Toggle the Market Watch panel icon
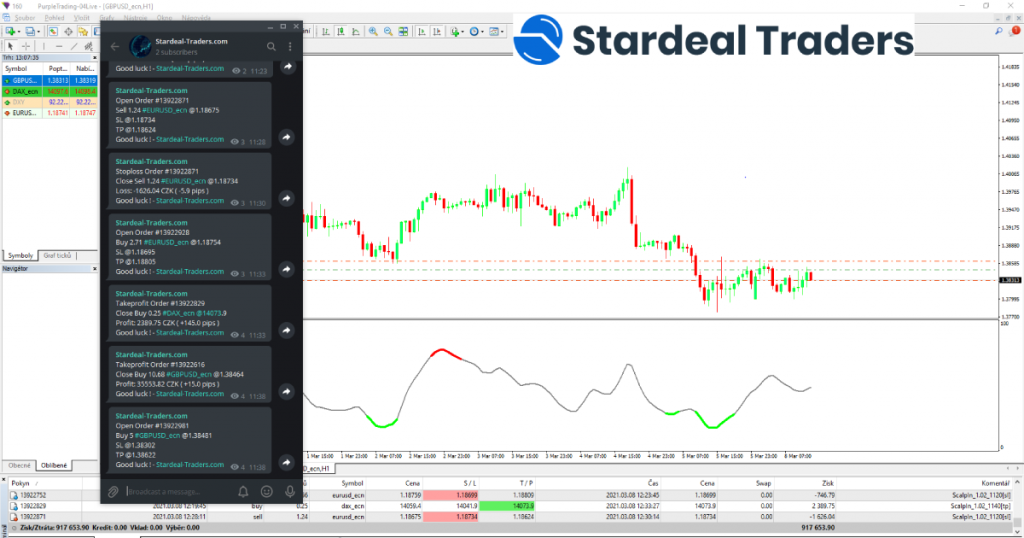The width and height of the screenshot is (1024, 538). [x=53, y=31]
